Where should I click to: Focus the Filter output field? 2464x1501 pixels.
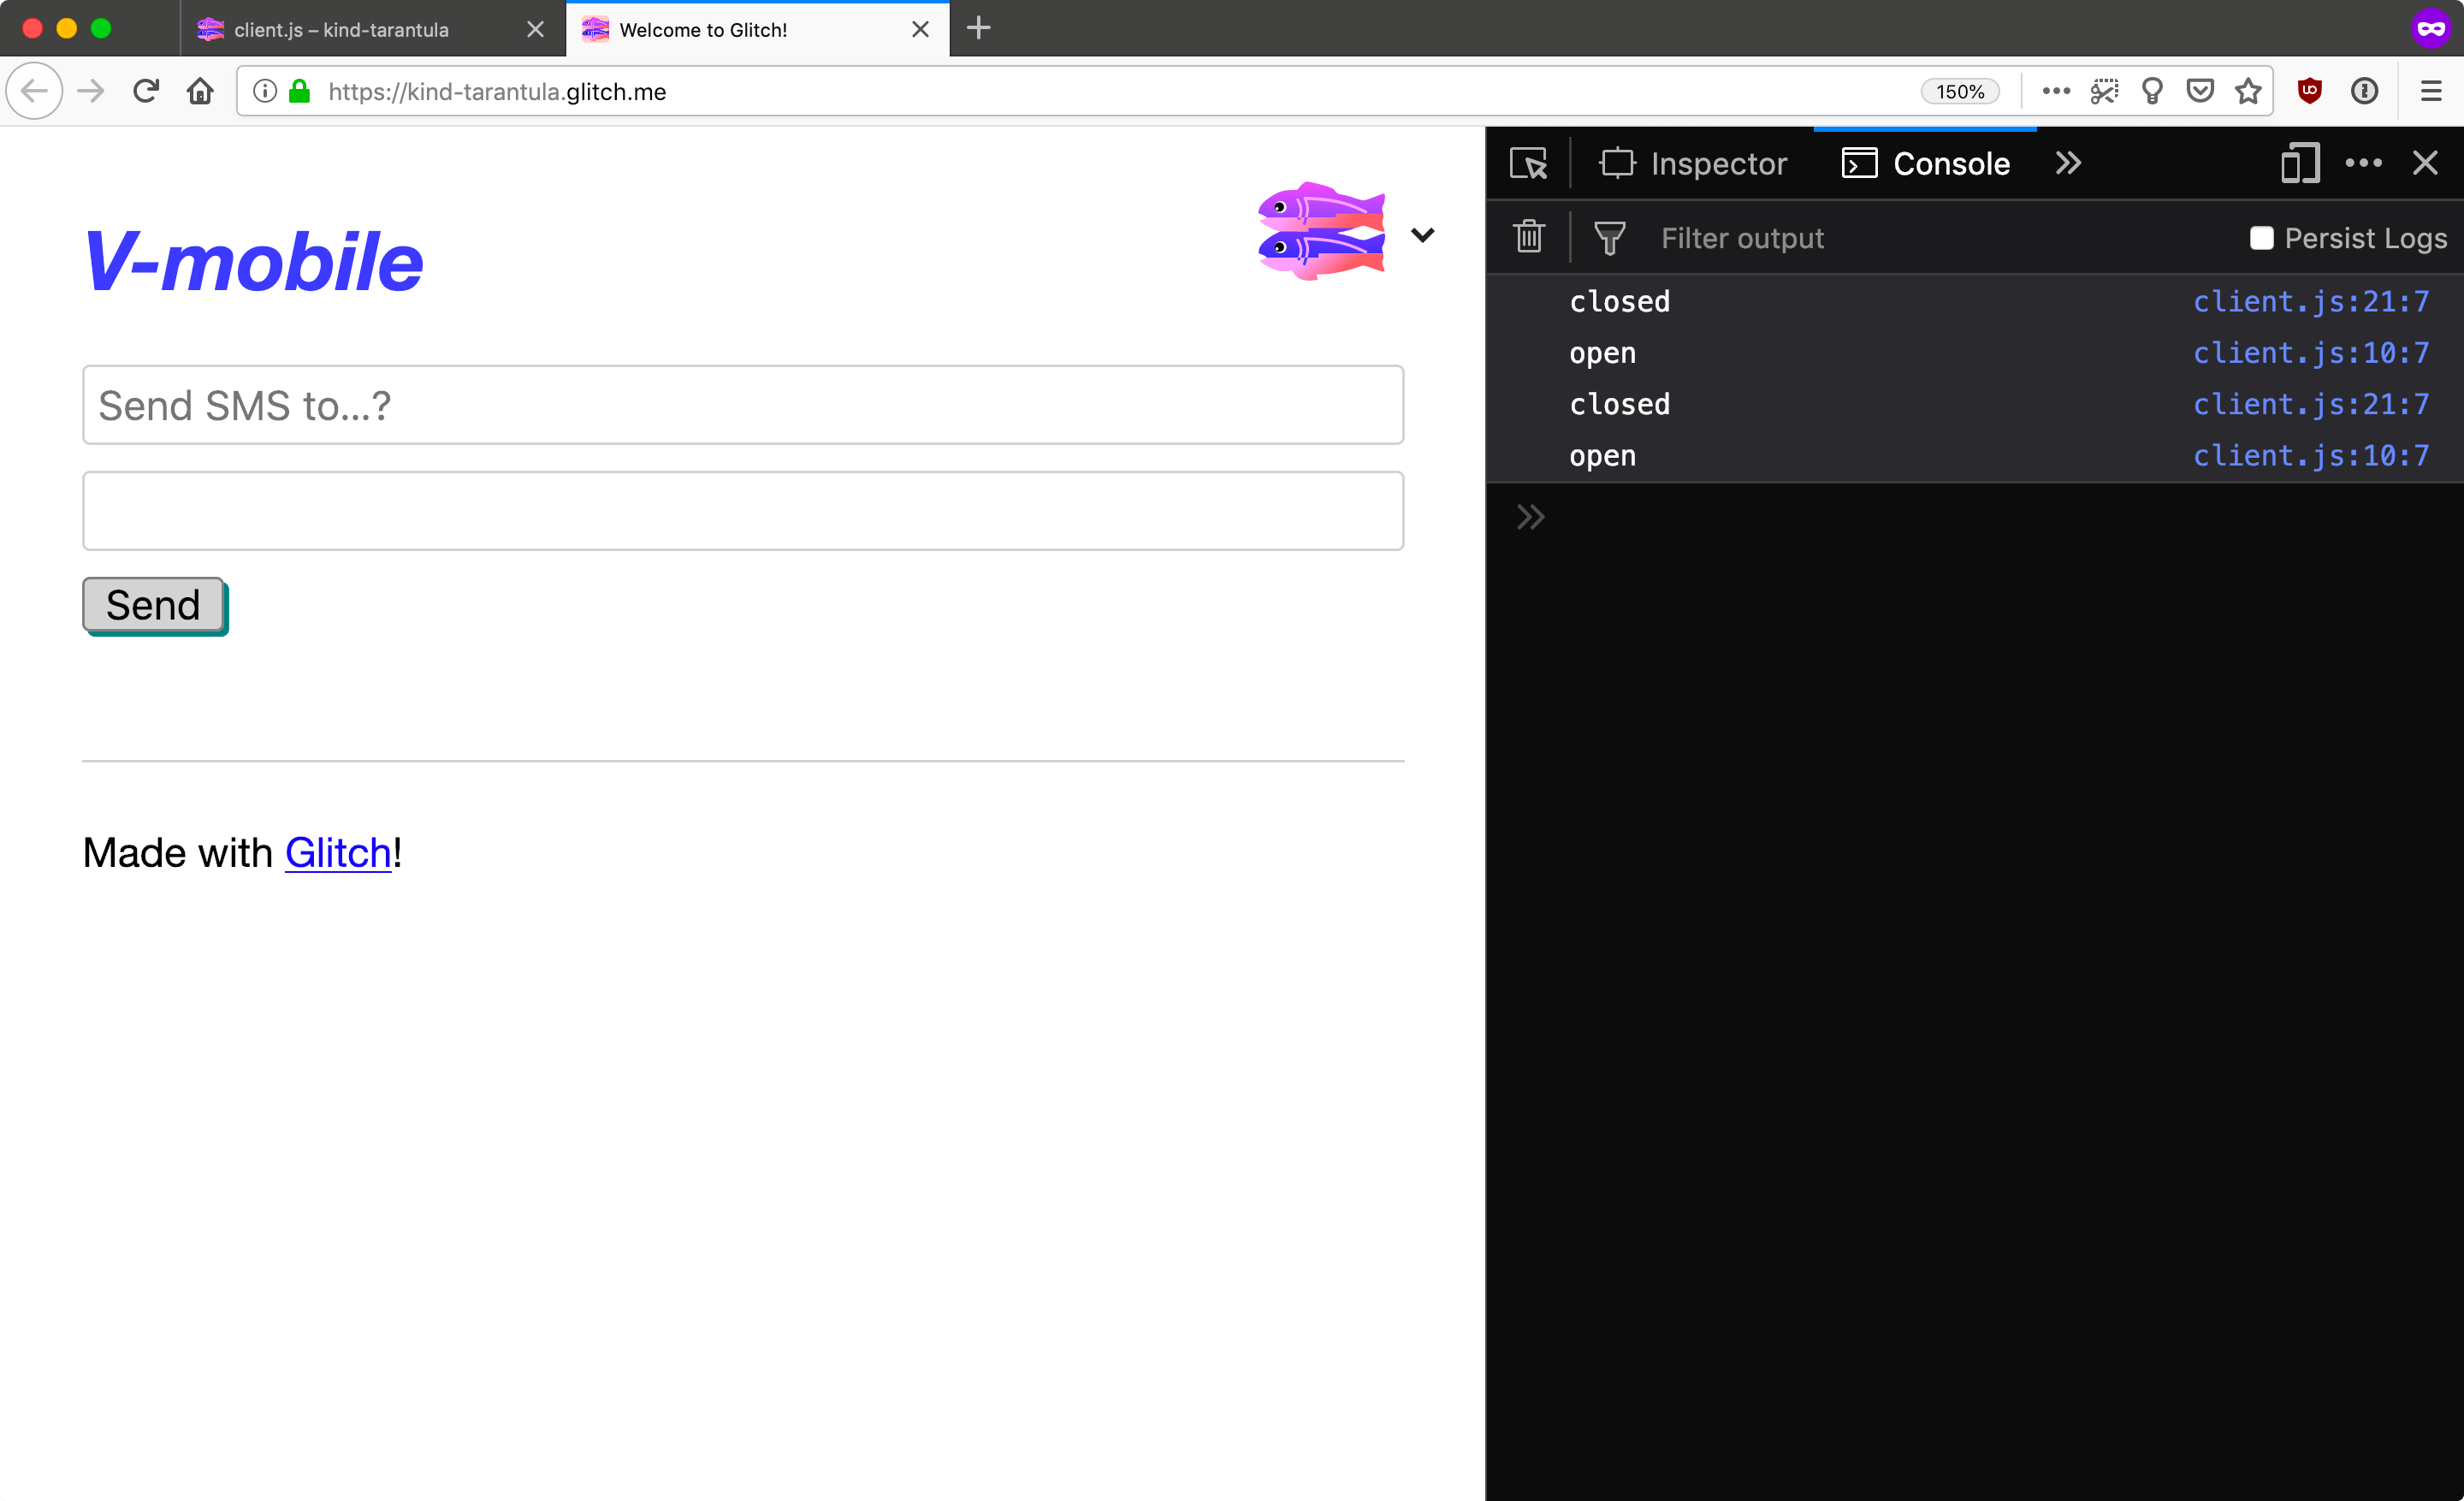tap(1940, 238)
